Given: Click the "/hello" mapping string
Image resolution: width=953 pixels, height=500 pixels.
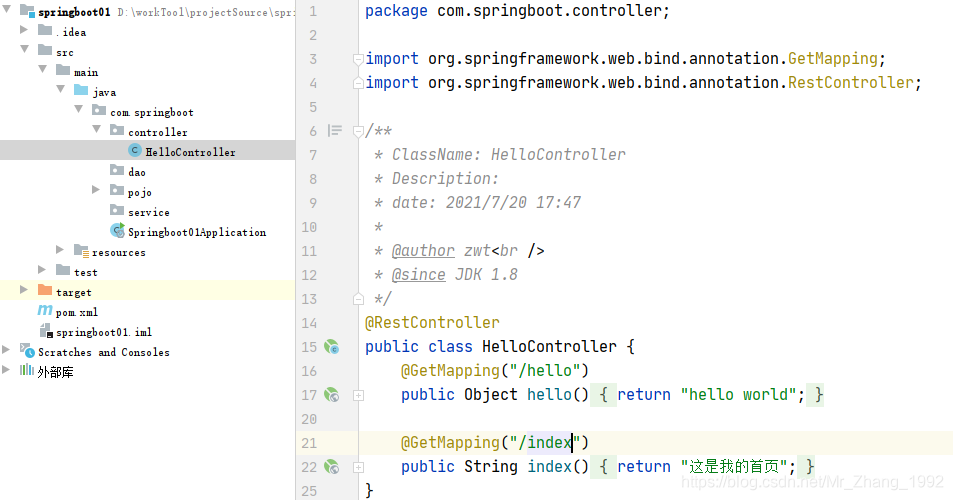Looking at the screenshot, I should [x=545, y=371].
